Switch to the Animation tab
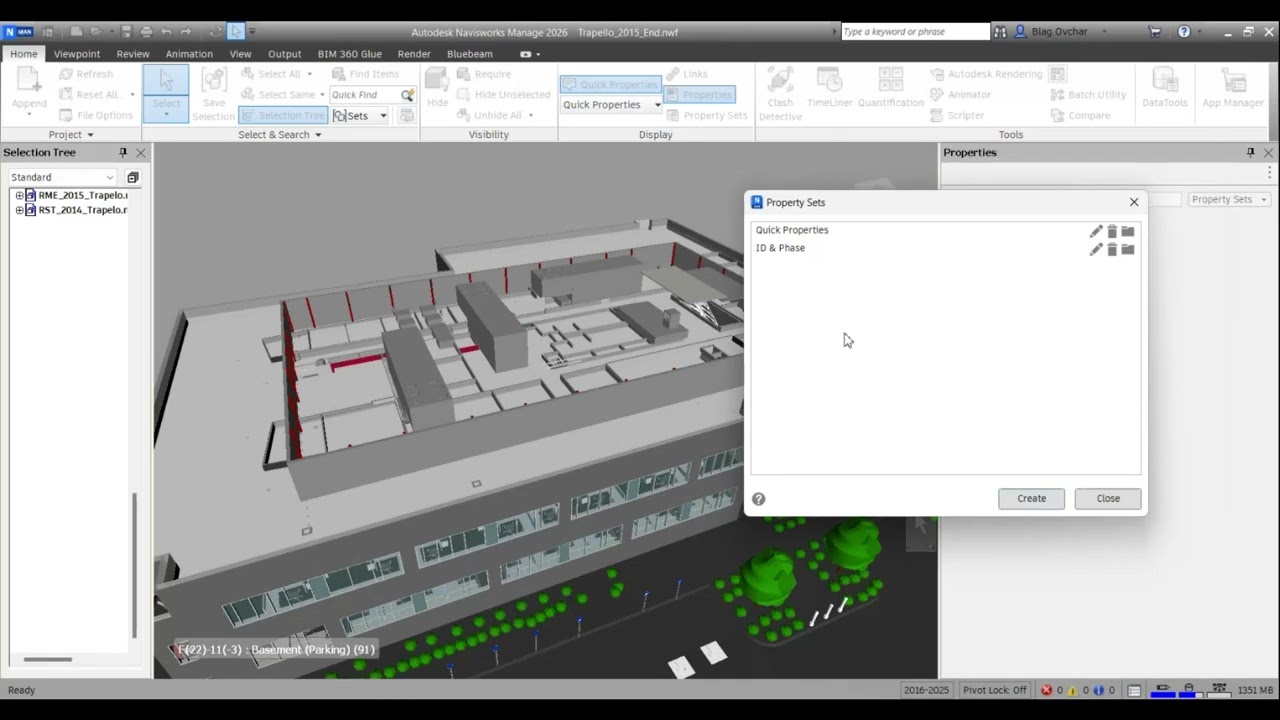Viewport: 1280px width, 720px height. [x=189, y=54]
